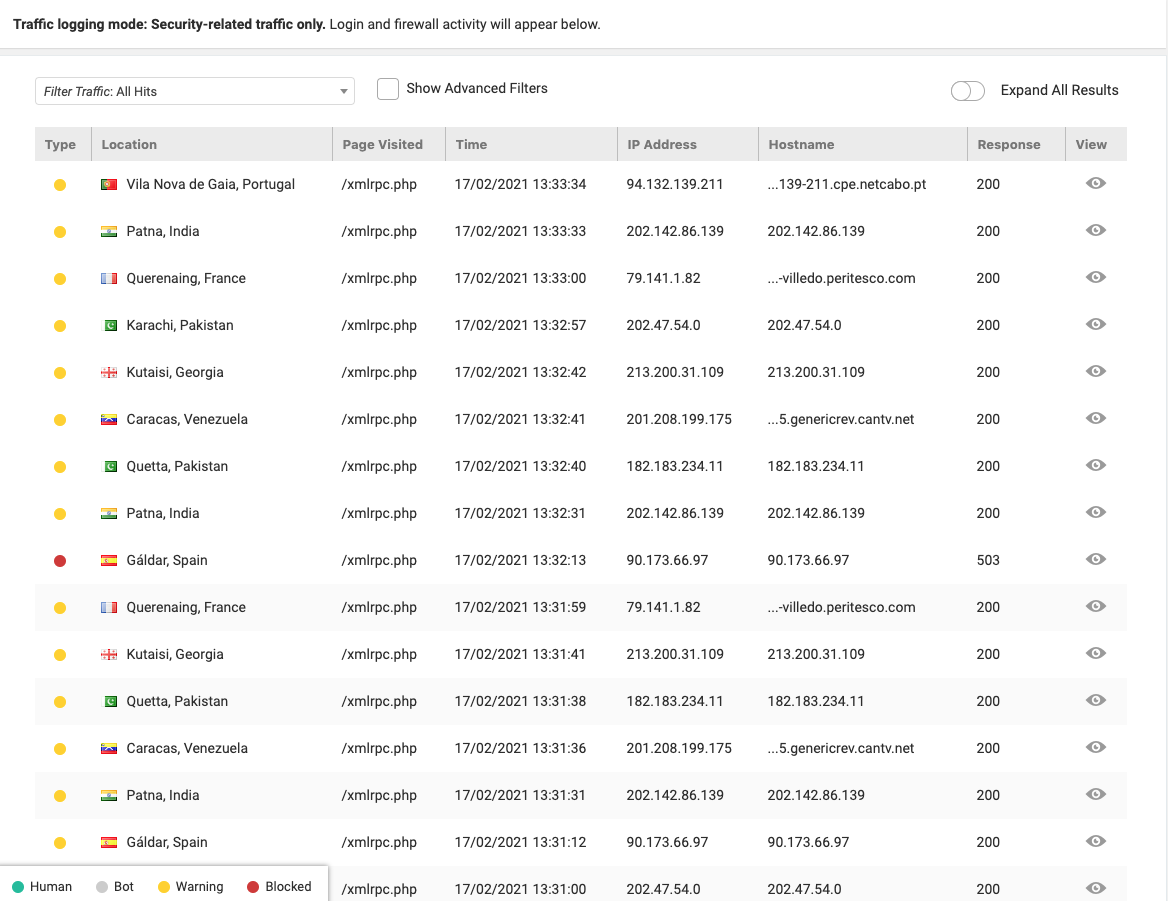Click the hostname on the 13:31:59 Querenaing row
Image resolution: width=1168 pixels, height=901 pixels.
click(x=842, y=607)
